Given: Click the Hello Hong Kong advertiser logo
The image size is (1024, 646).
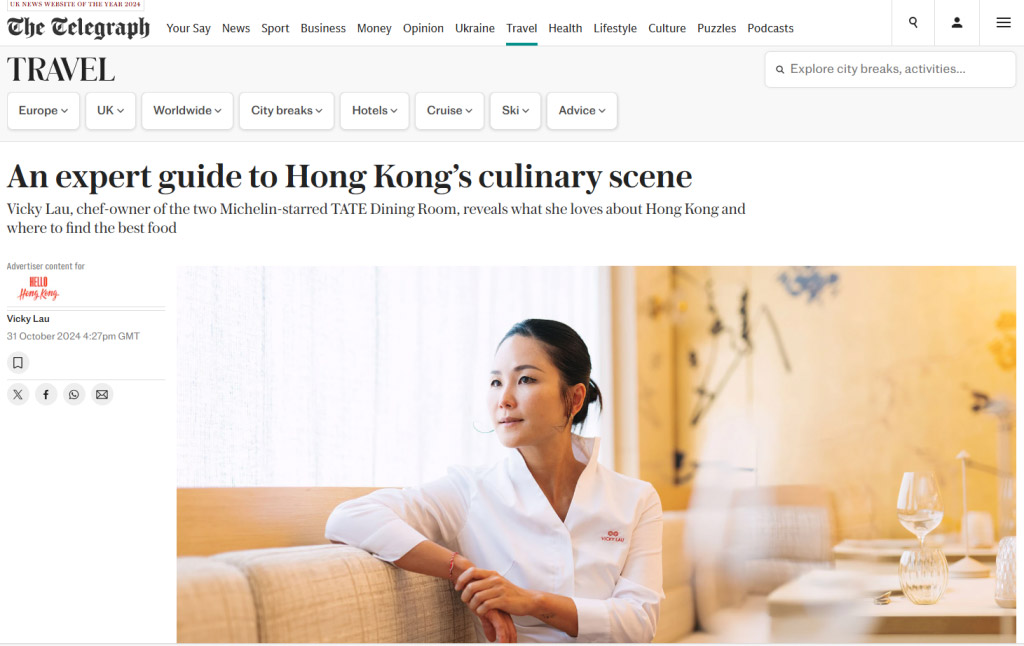Looking at the screenshot, I should [39, 288].
